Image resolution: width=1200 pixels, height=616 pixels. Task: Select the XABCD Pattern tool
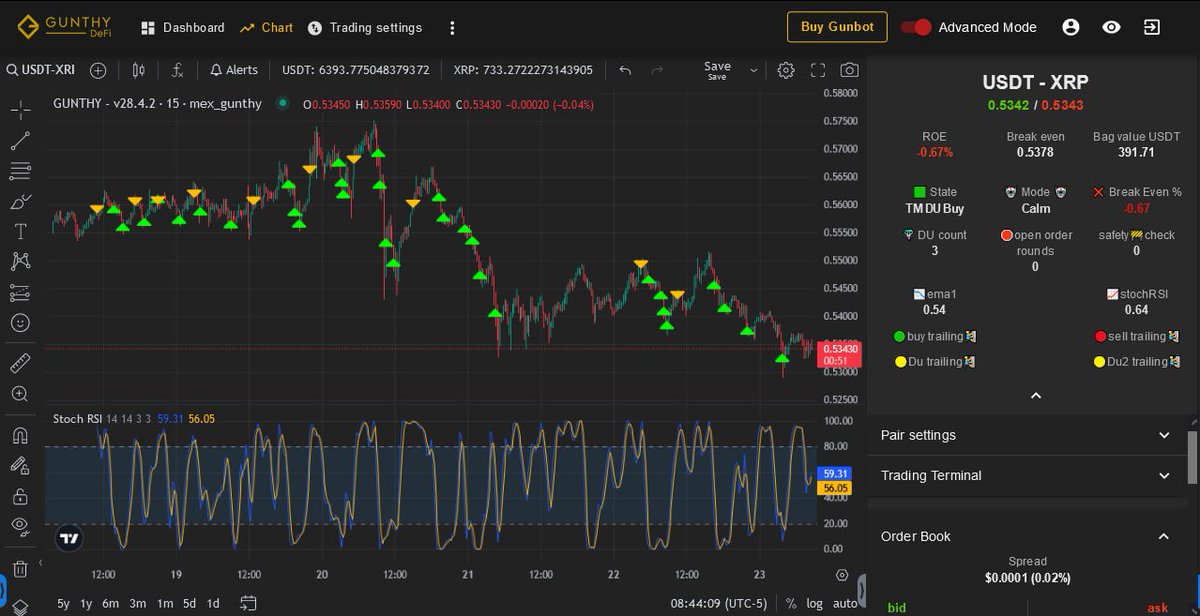coord(20,261)
